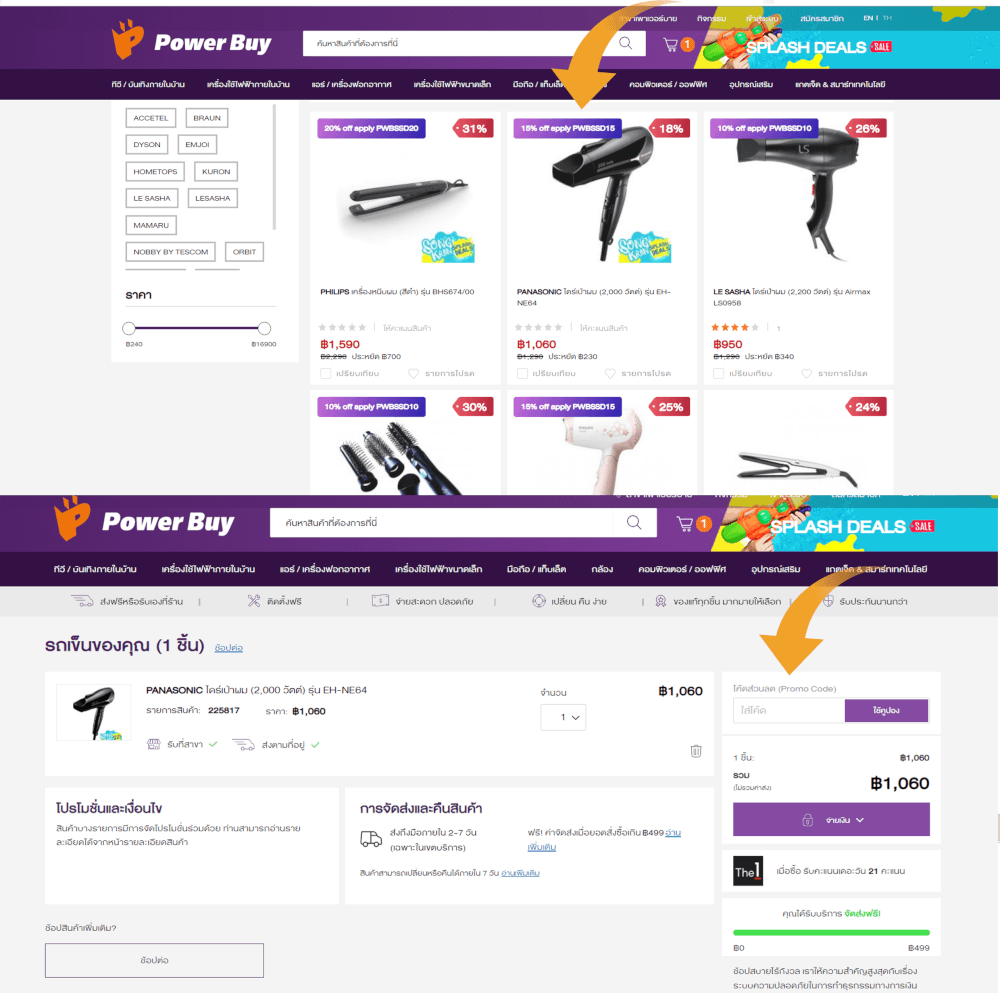The width and height of the screenshot is (1000, 993).
Task: Apply promo code with purple coupon button
Action: tap(886, 710)
